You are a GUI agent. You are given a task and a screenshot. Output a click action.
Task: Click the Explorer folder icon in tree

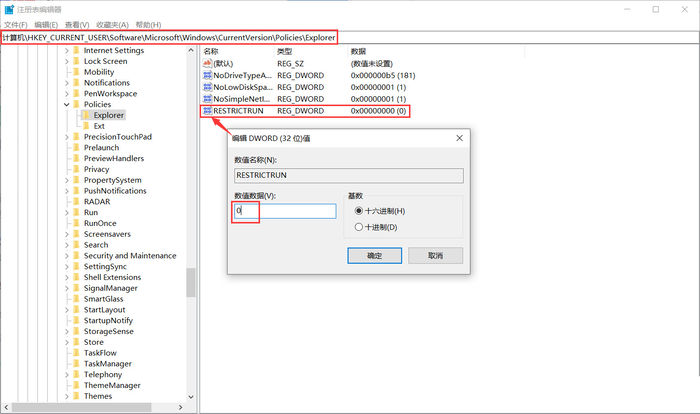(x=86, y=115)
